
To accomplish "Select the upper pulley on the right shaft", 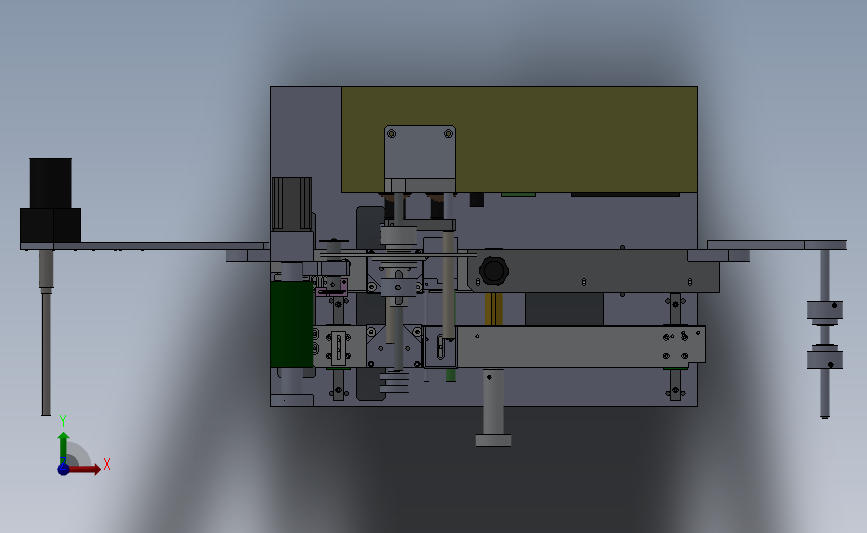I will click(x=824, y=311).
